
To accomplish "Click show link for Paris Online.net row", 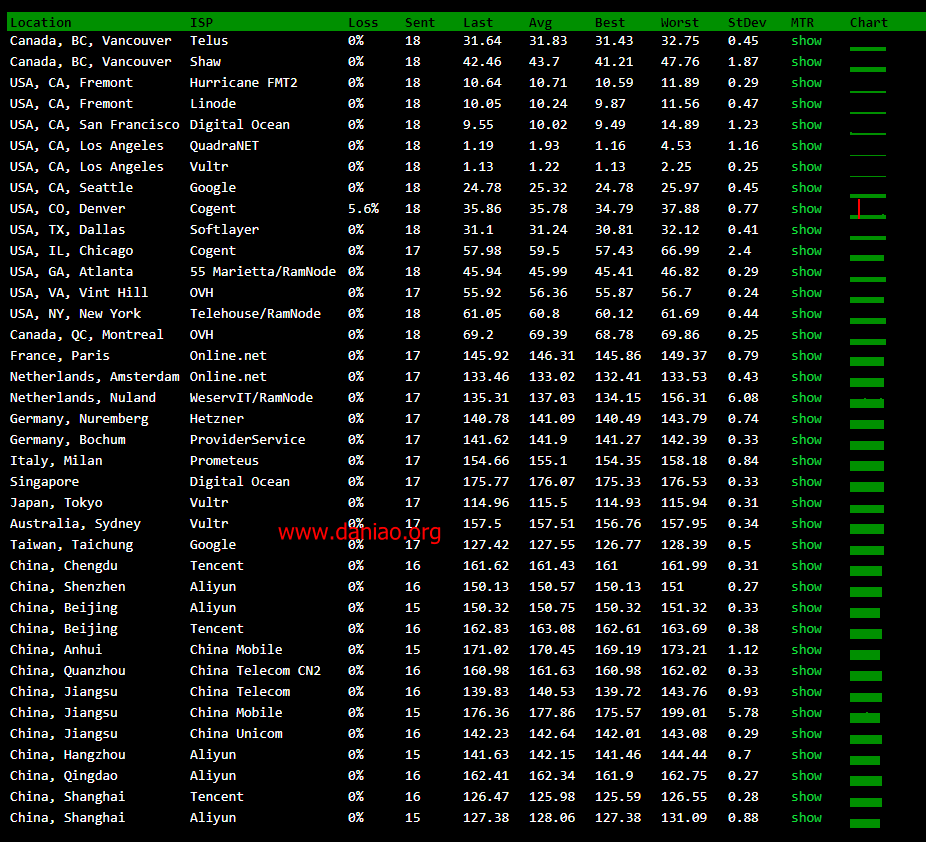I will (x=806, y=356).
